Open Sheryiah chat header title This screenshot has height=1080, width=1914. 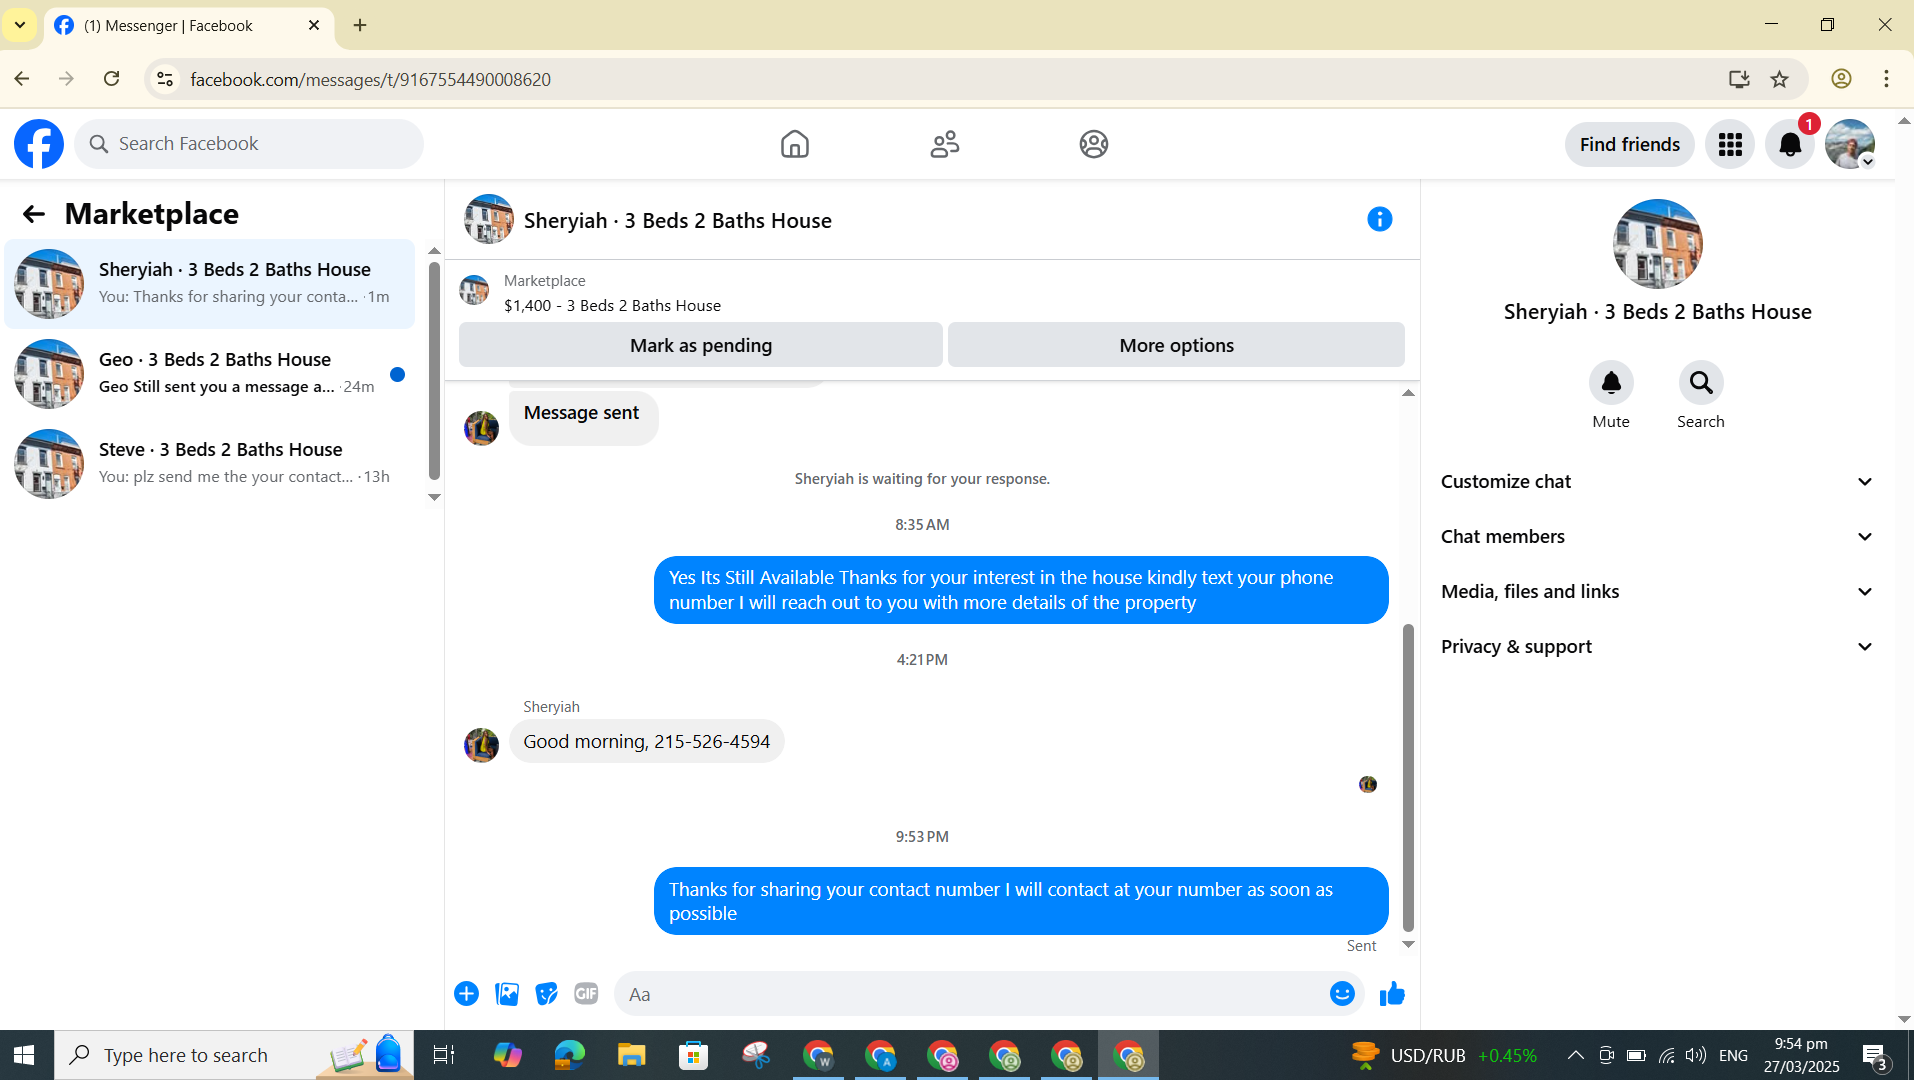(677, 220)
